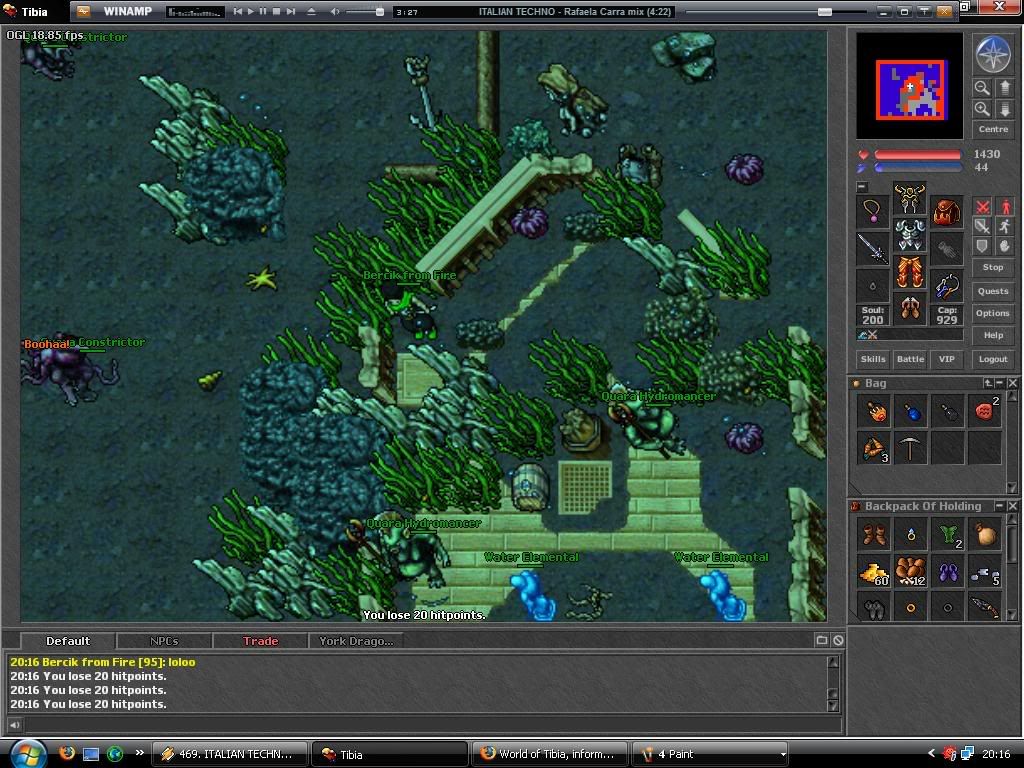Select the horned helmet slot
The width and height of the screenshot is (1024, 768).
pyautogui.click(x=910, y=198)
